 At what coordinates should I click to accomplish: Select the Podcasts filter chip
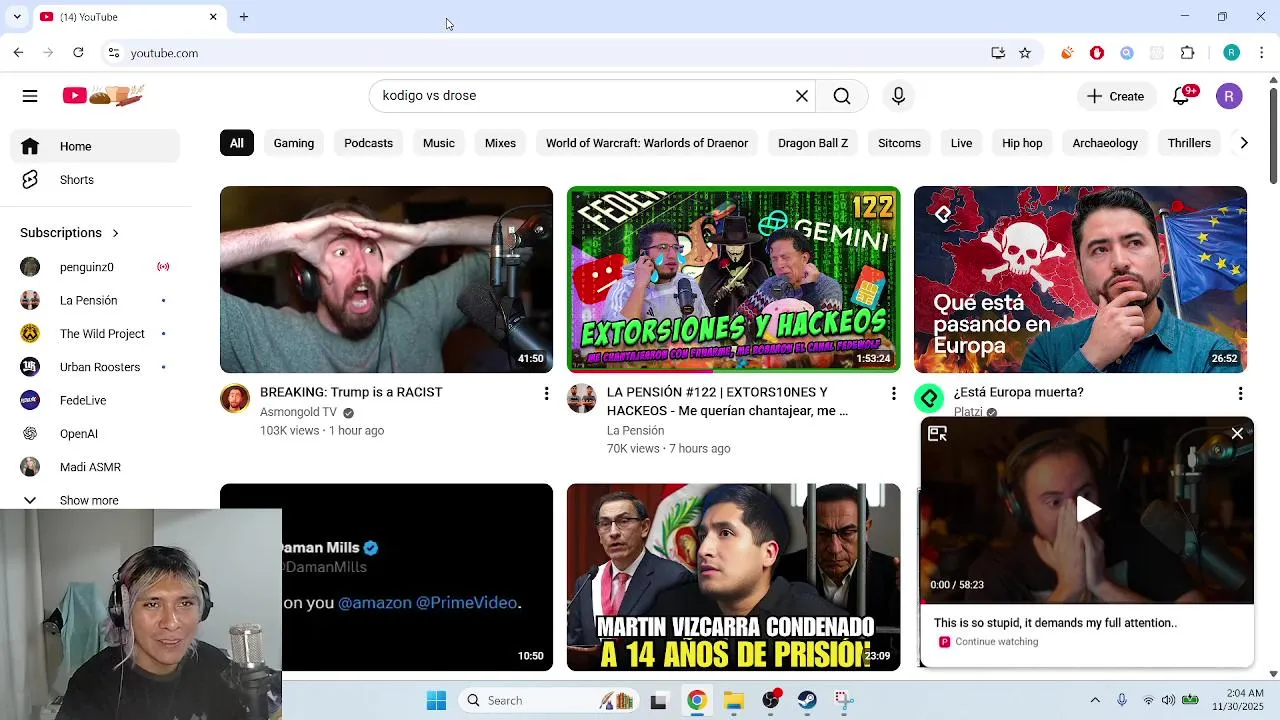(368, 143)
